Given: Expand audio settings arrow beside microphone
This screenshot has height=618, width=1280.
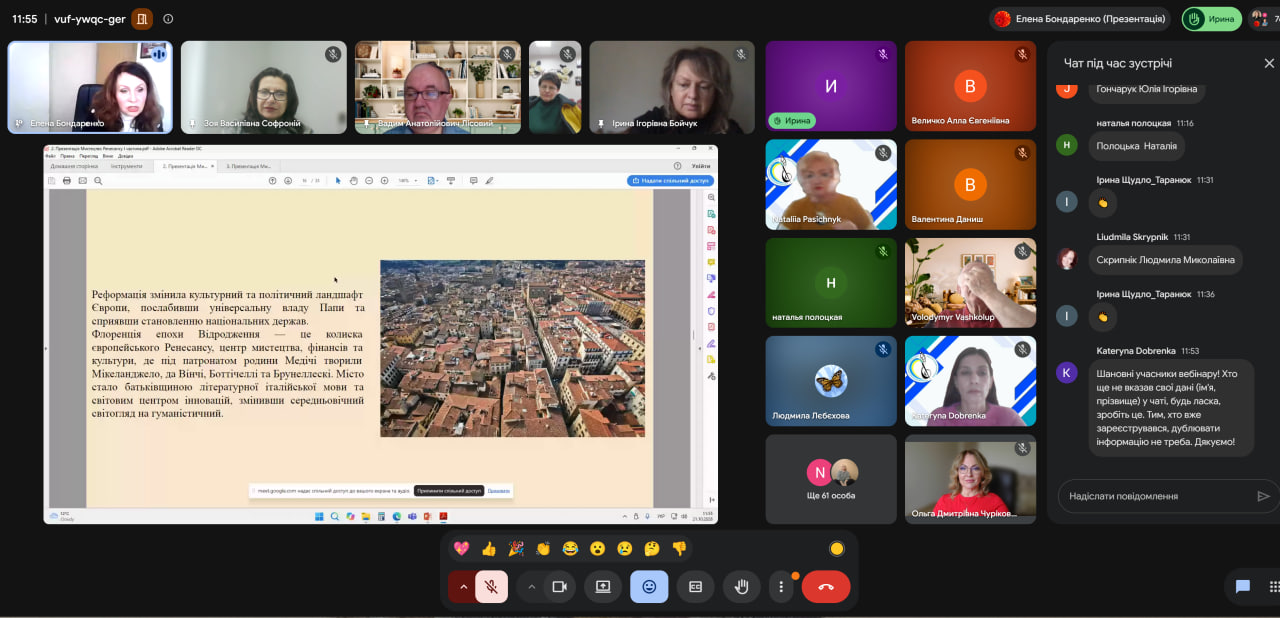Looking at the screenshot, I should point(462,587).
